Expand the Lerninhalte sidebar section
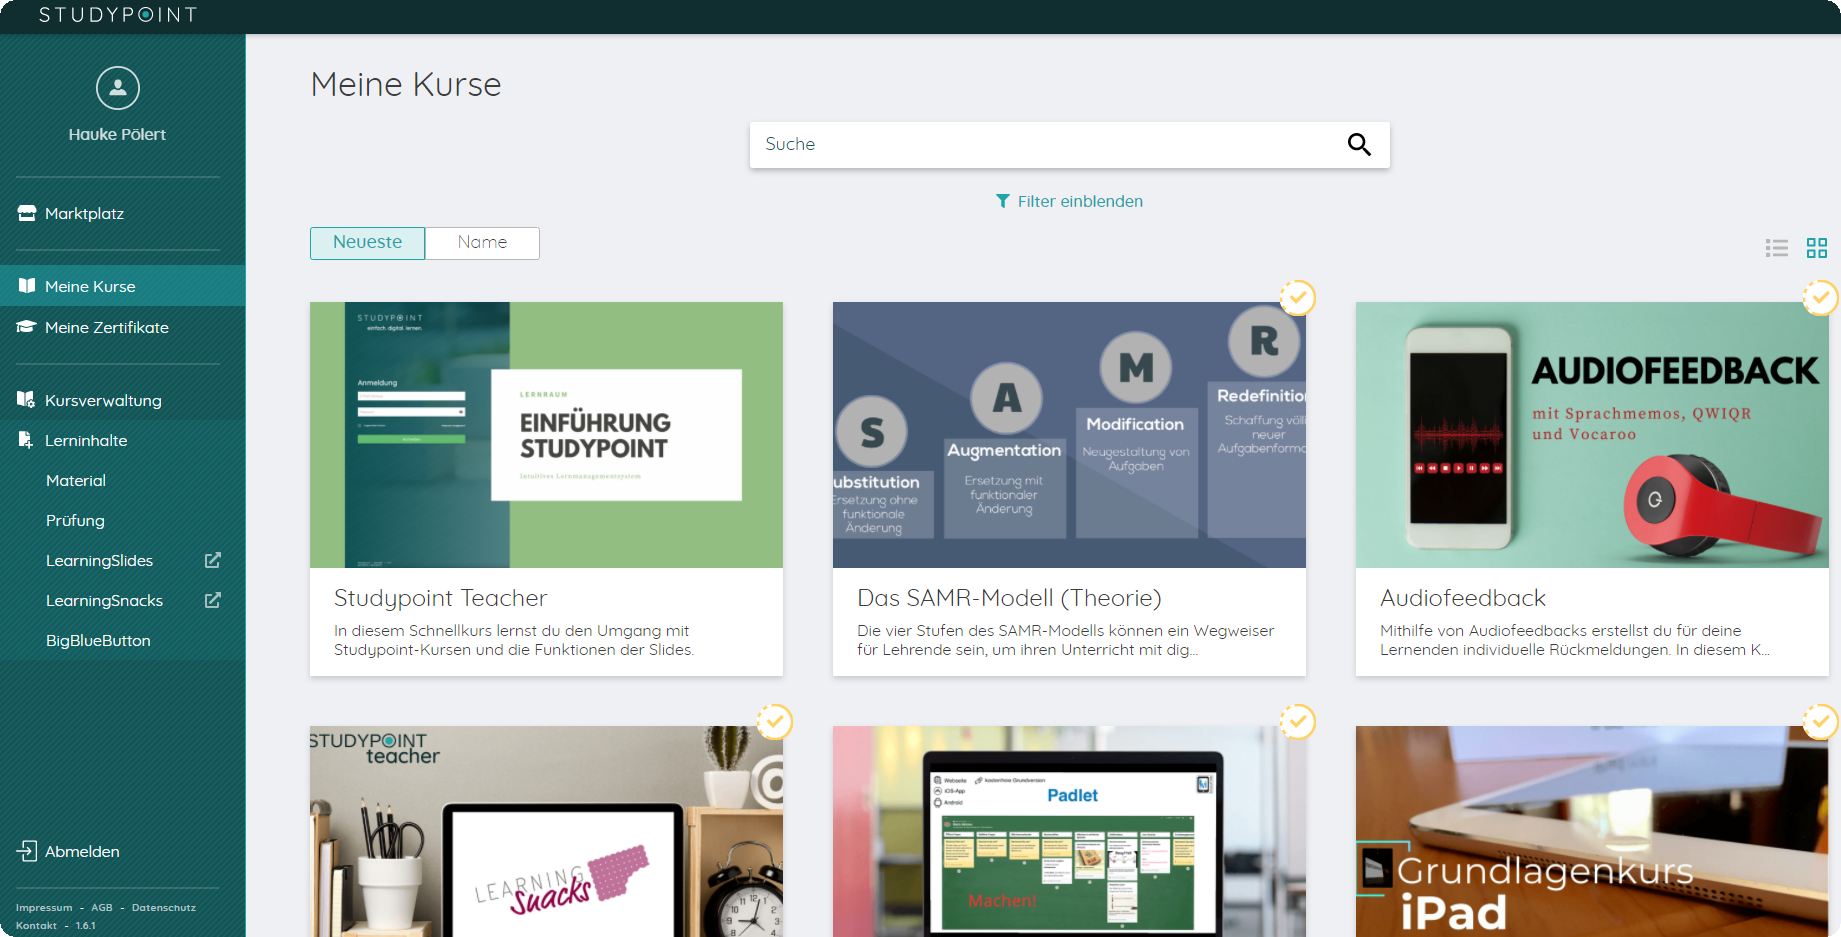The image size is (1841, 937). tap(86, 440)
